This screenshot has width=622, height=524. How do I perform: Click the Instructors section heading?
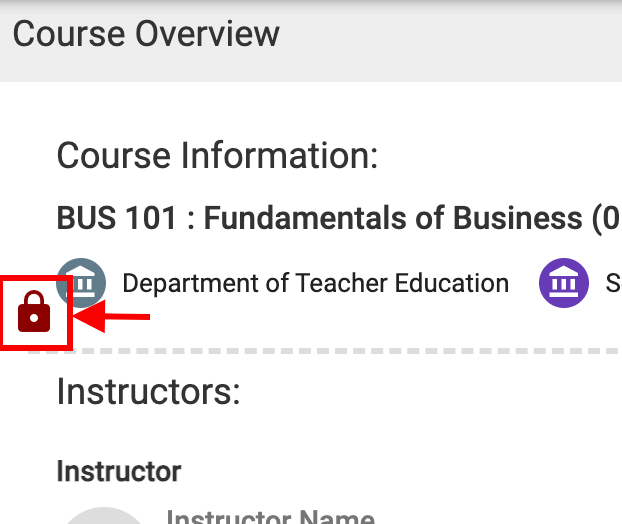click(x=148, y=391)
